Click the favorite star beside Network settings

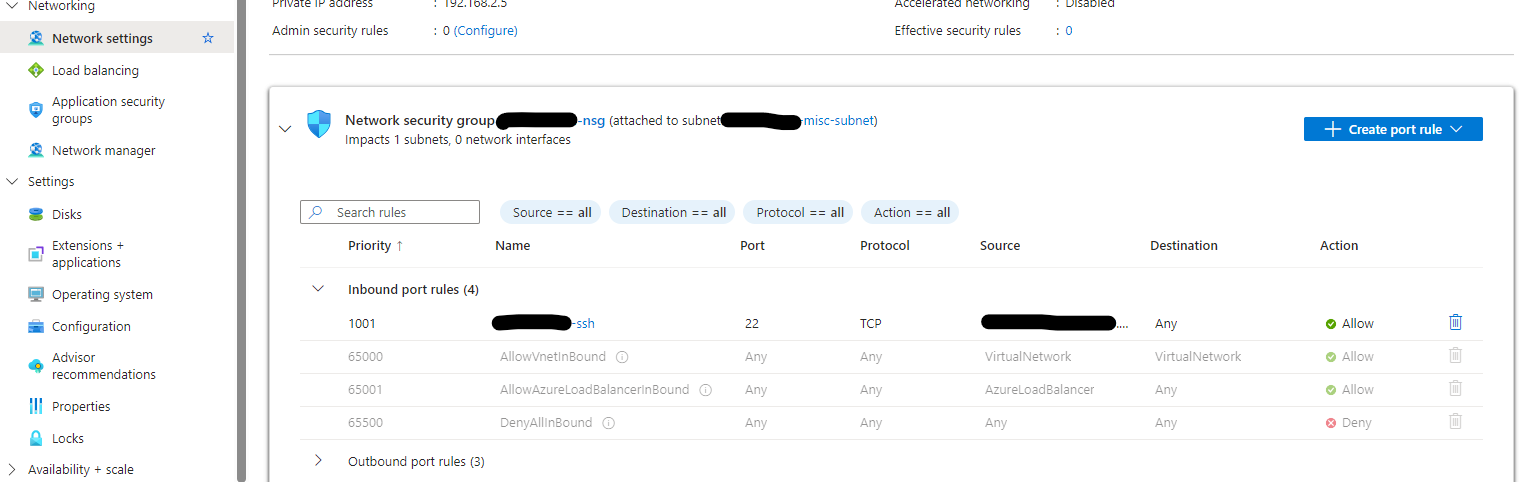point(208,38)
